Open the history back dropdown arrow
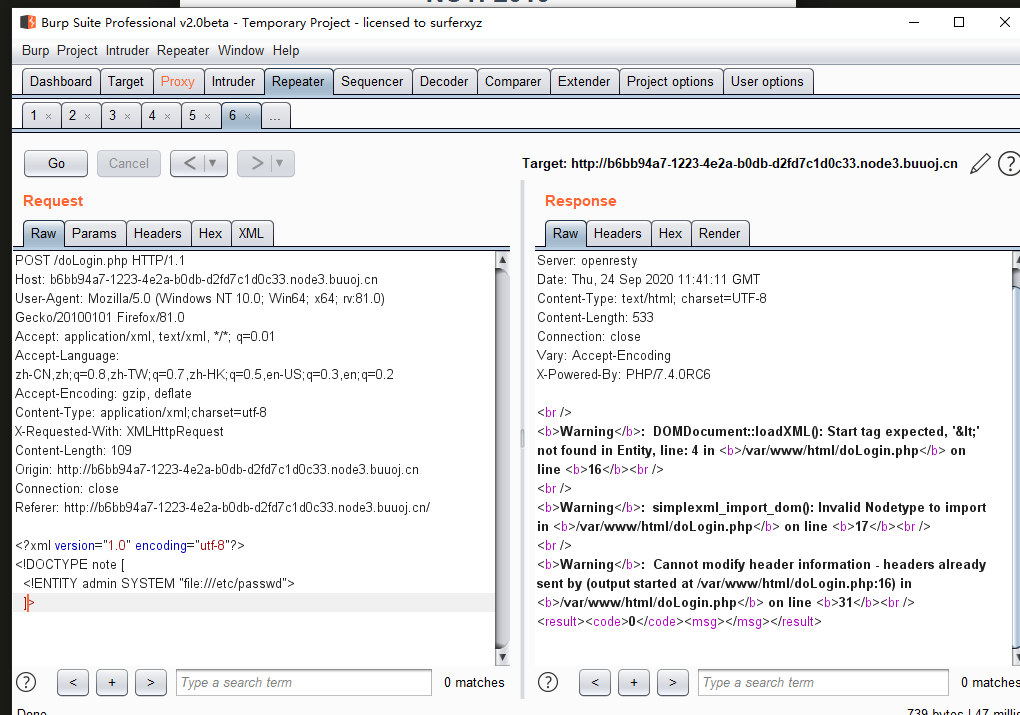Screen dimensions: 1020x715 tap(213, 163)
